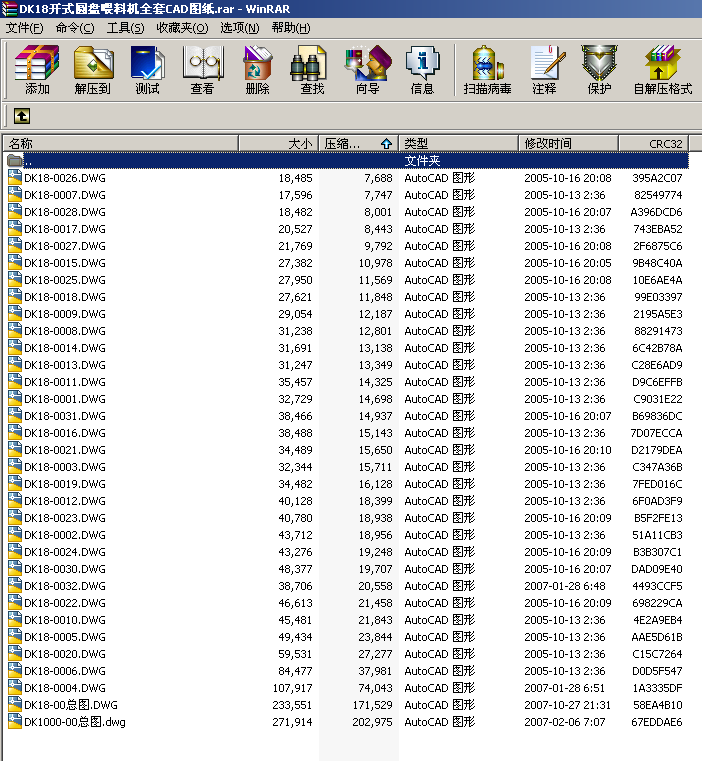The image size is (702, 761).
Task: Select file name DK18-0022.DWG
Action: [65, 603]
